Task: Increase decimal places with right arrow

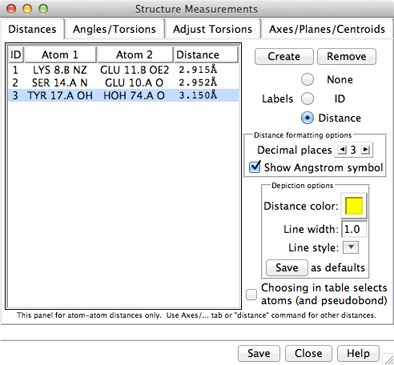Action: [x=365, y=150]
